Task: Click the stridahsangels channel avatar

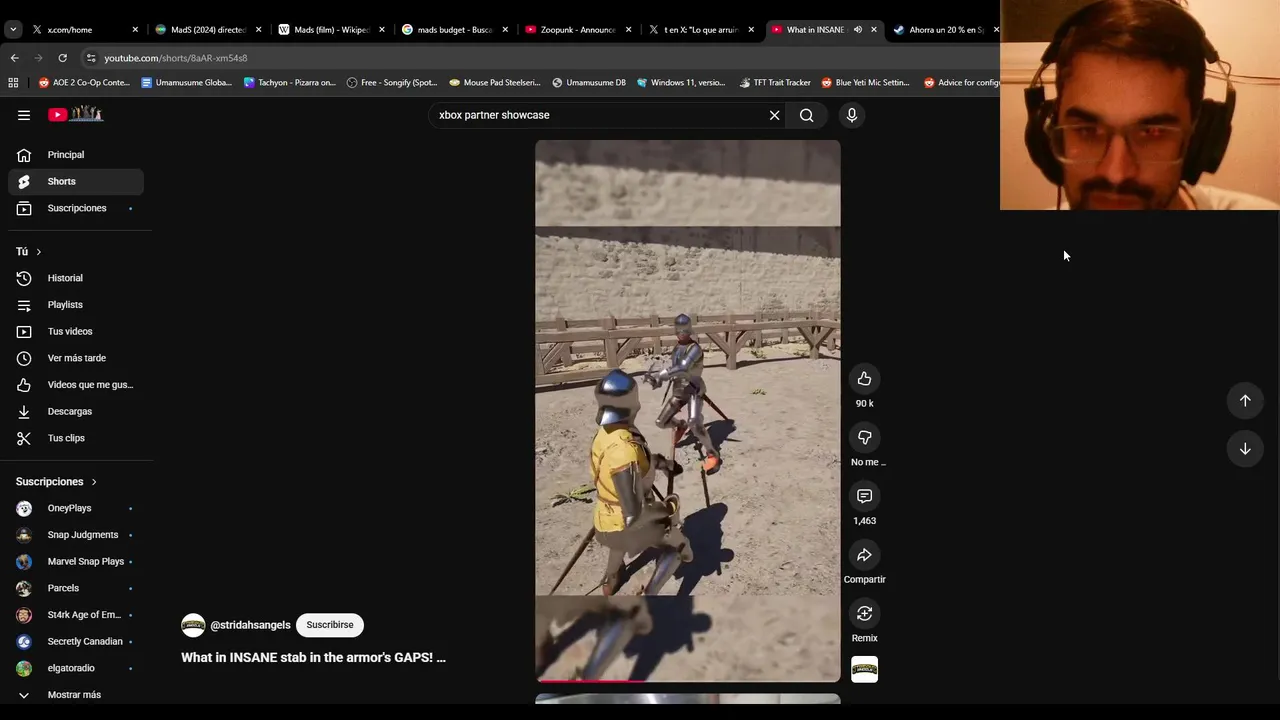Action: (193, 625)
